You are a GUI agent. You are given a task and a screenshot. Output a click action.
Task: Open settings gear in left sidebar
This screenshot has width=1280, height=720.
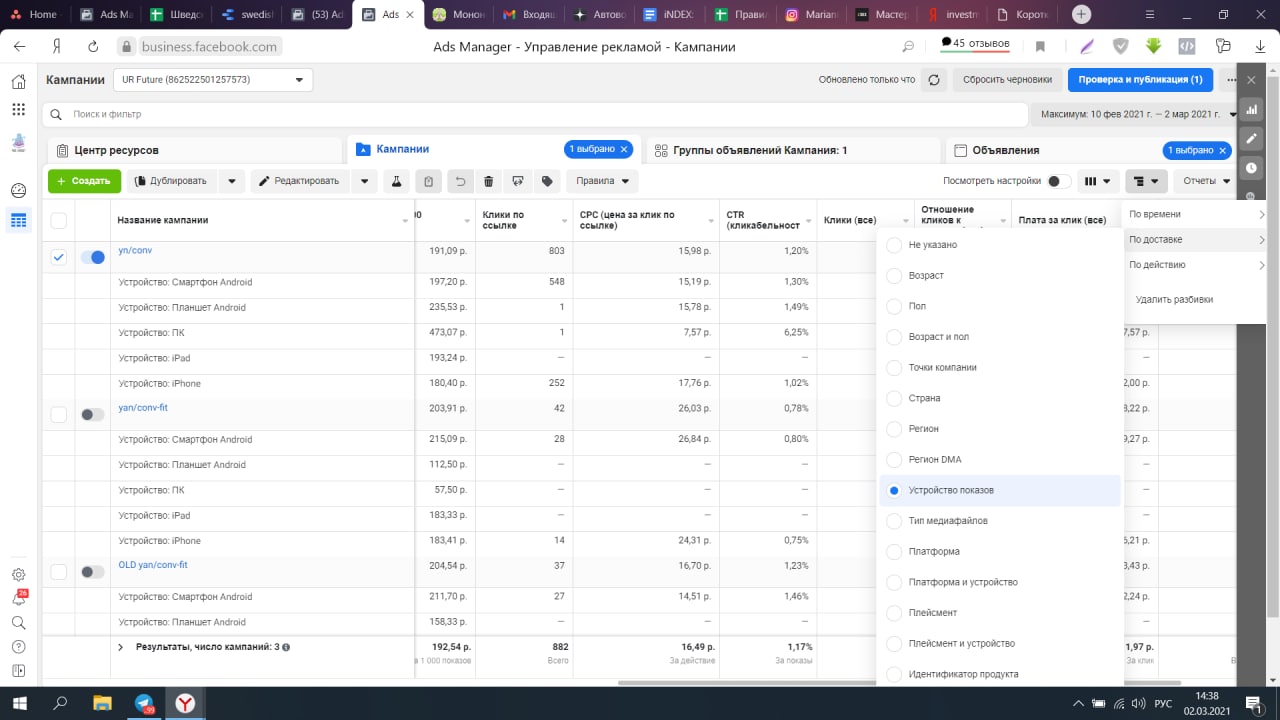[x=18, y=574]
